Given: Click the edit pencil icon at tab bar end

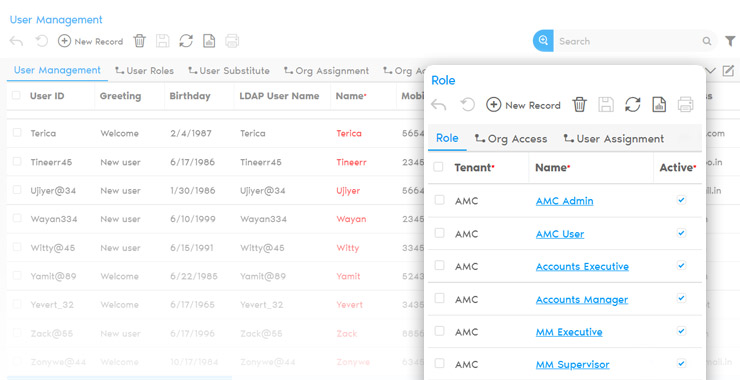Looking at the screenshot, I should (x=728, y=71).
